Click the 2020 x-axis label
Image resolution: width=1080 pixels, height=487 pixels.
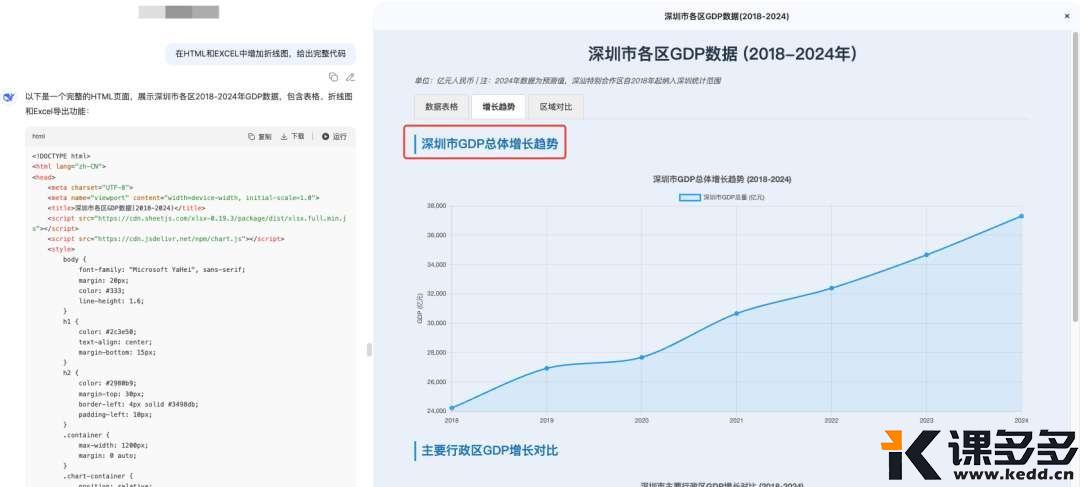click(x=641, y=419)
